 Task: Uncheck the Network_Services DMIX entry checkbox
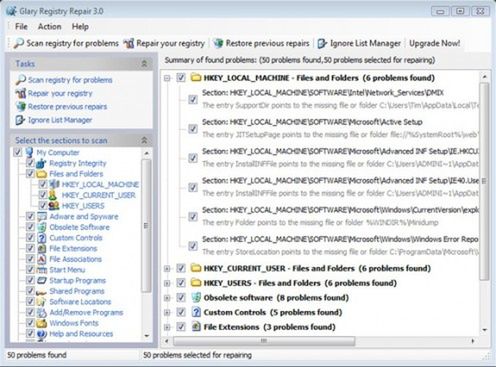click(x=193, y=99)
